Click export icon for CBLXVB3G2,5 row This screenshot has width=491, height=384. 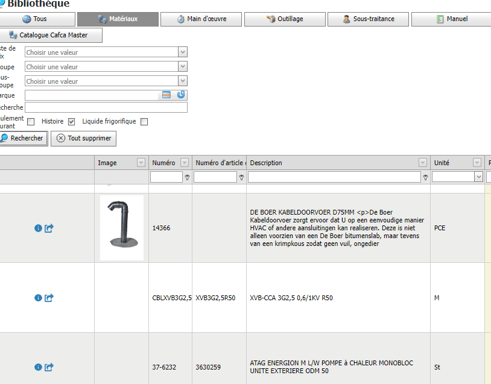(49, 298)
